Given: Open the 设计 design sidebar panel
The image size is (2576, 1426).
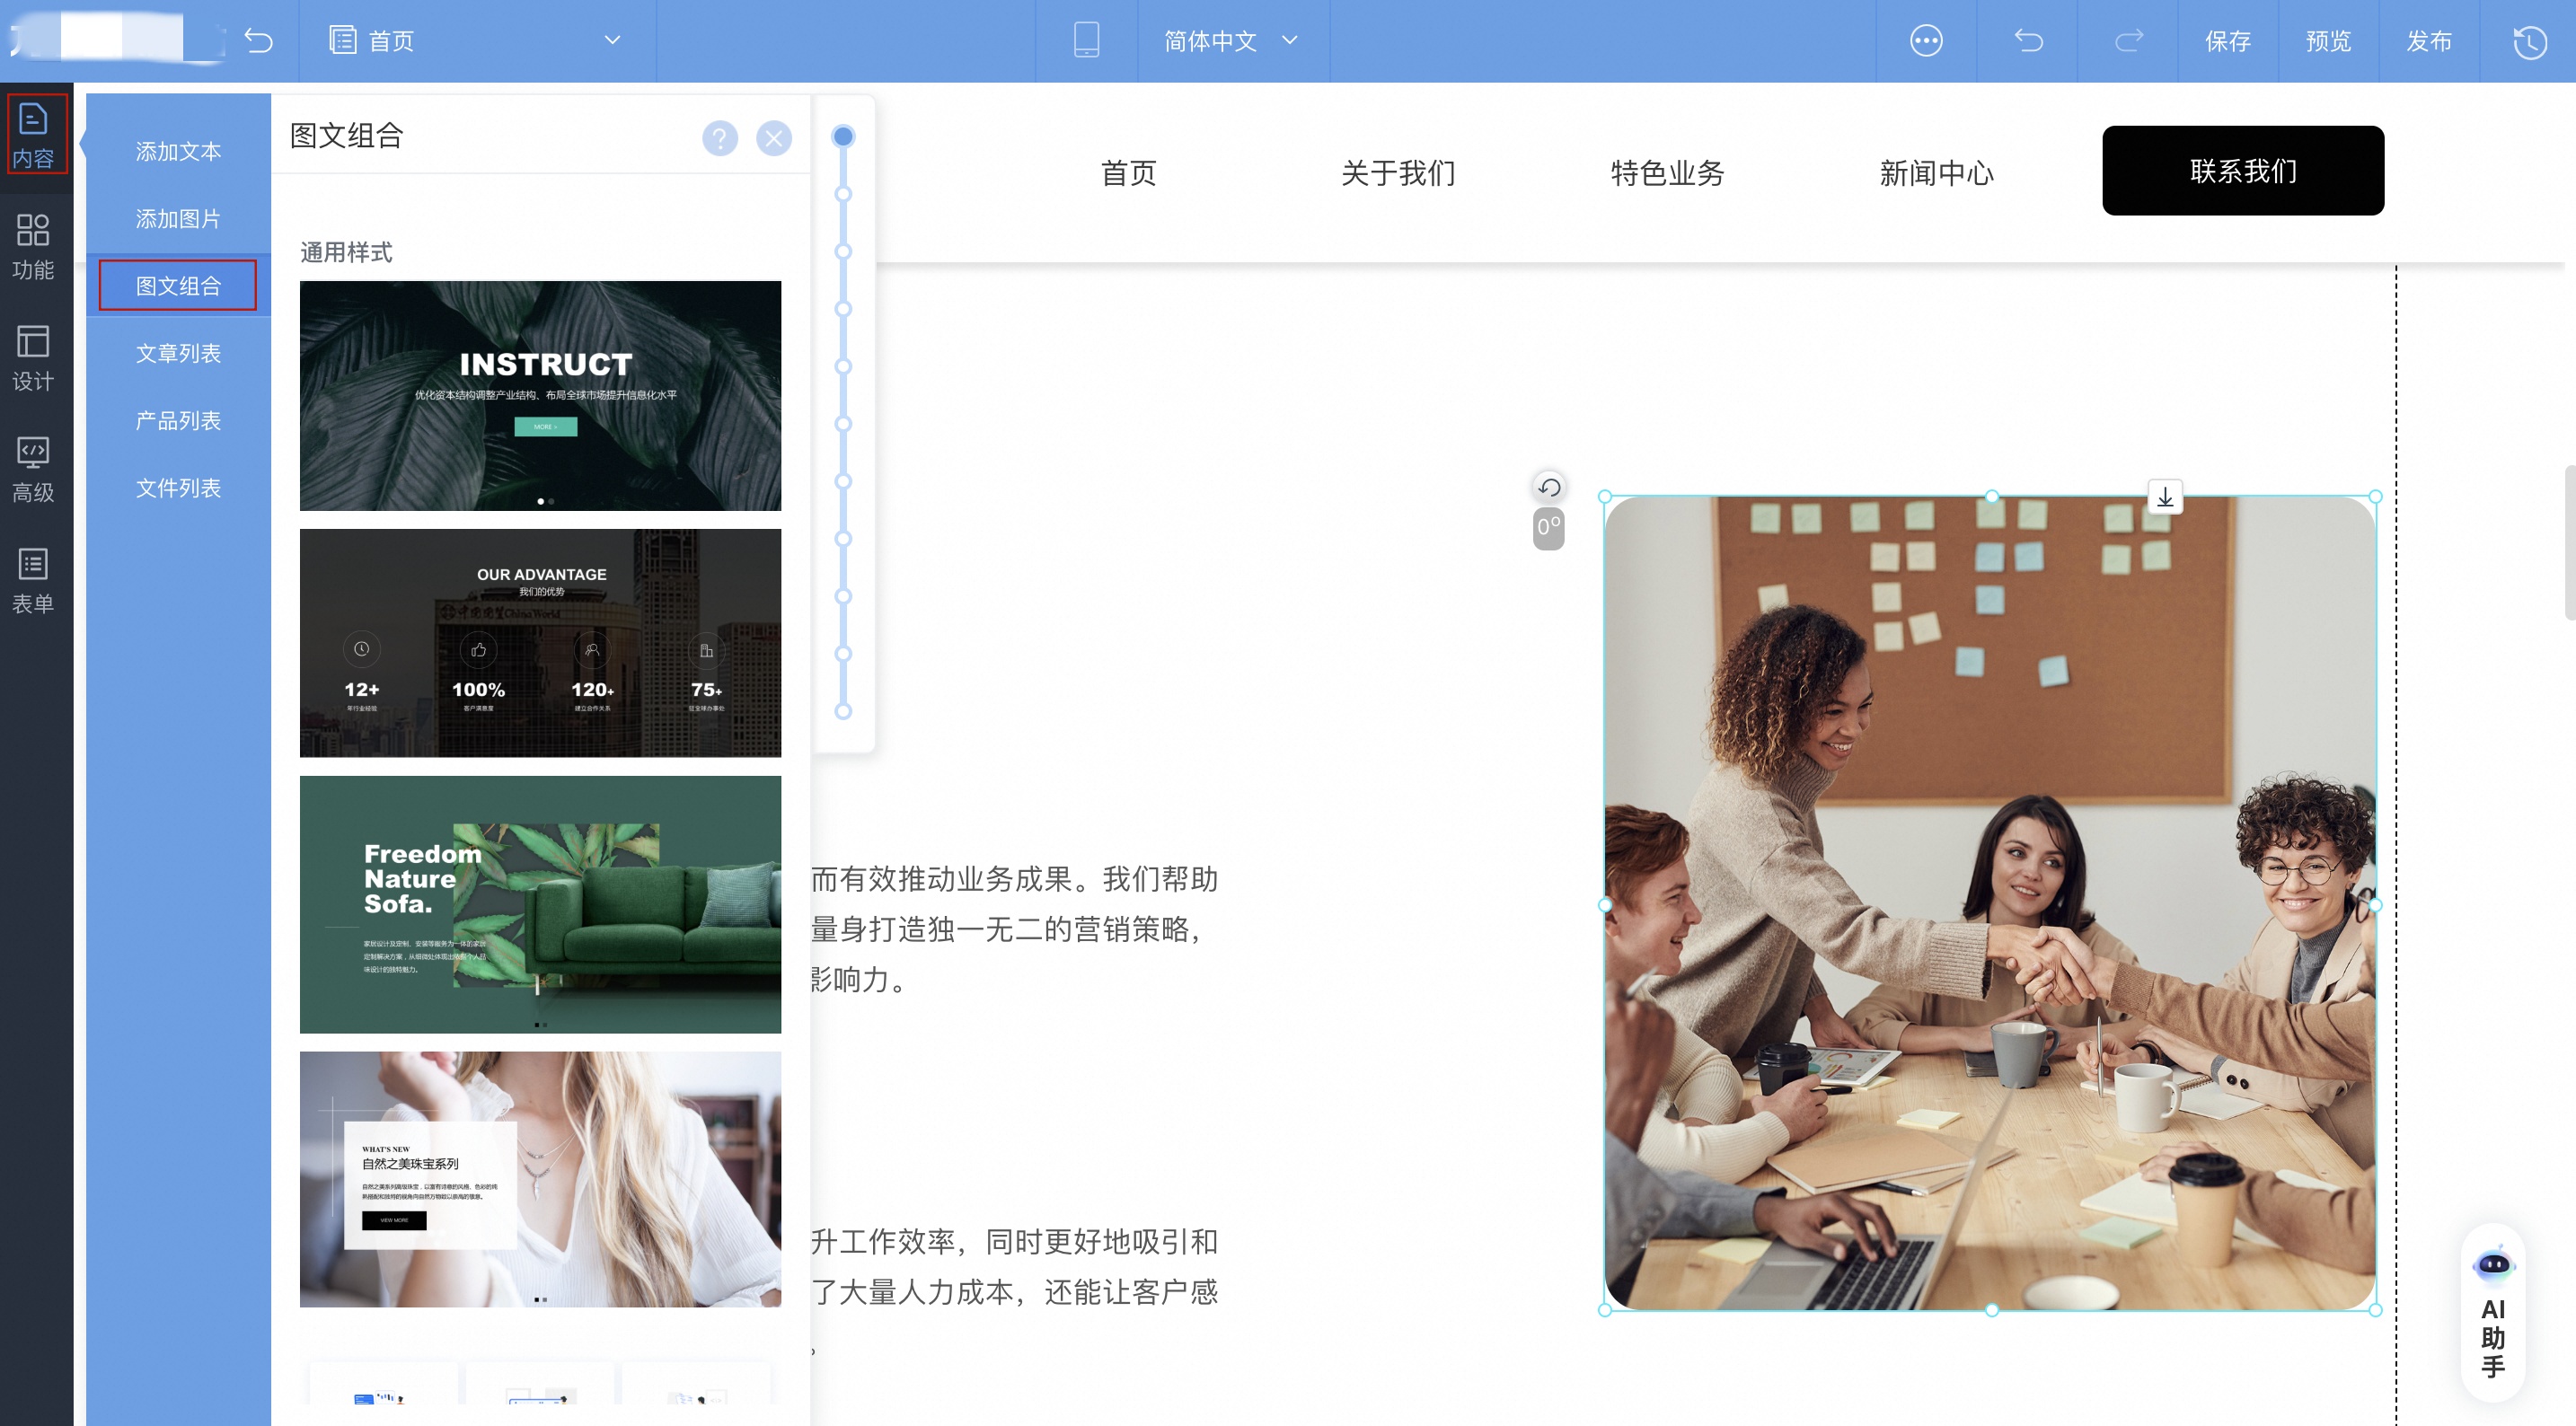Looking at the screenshot, I should [x=33, y=357].
